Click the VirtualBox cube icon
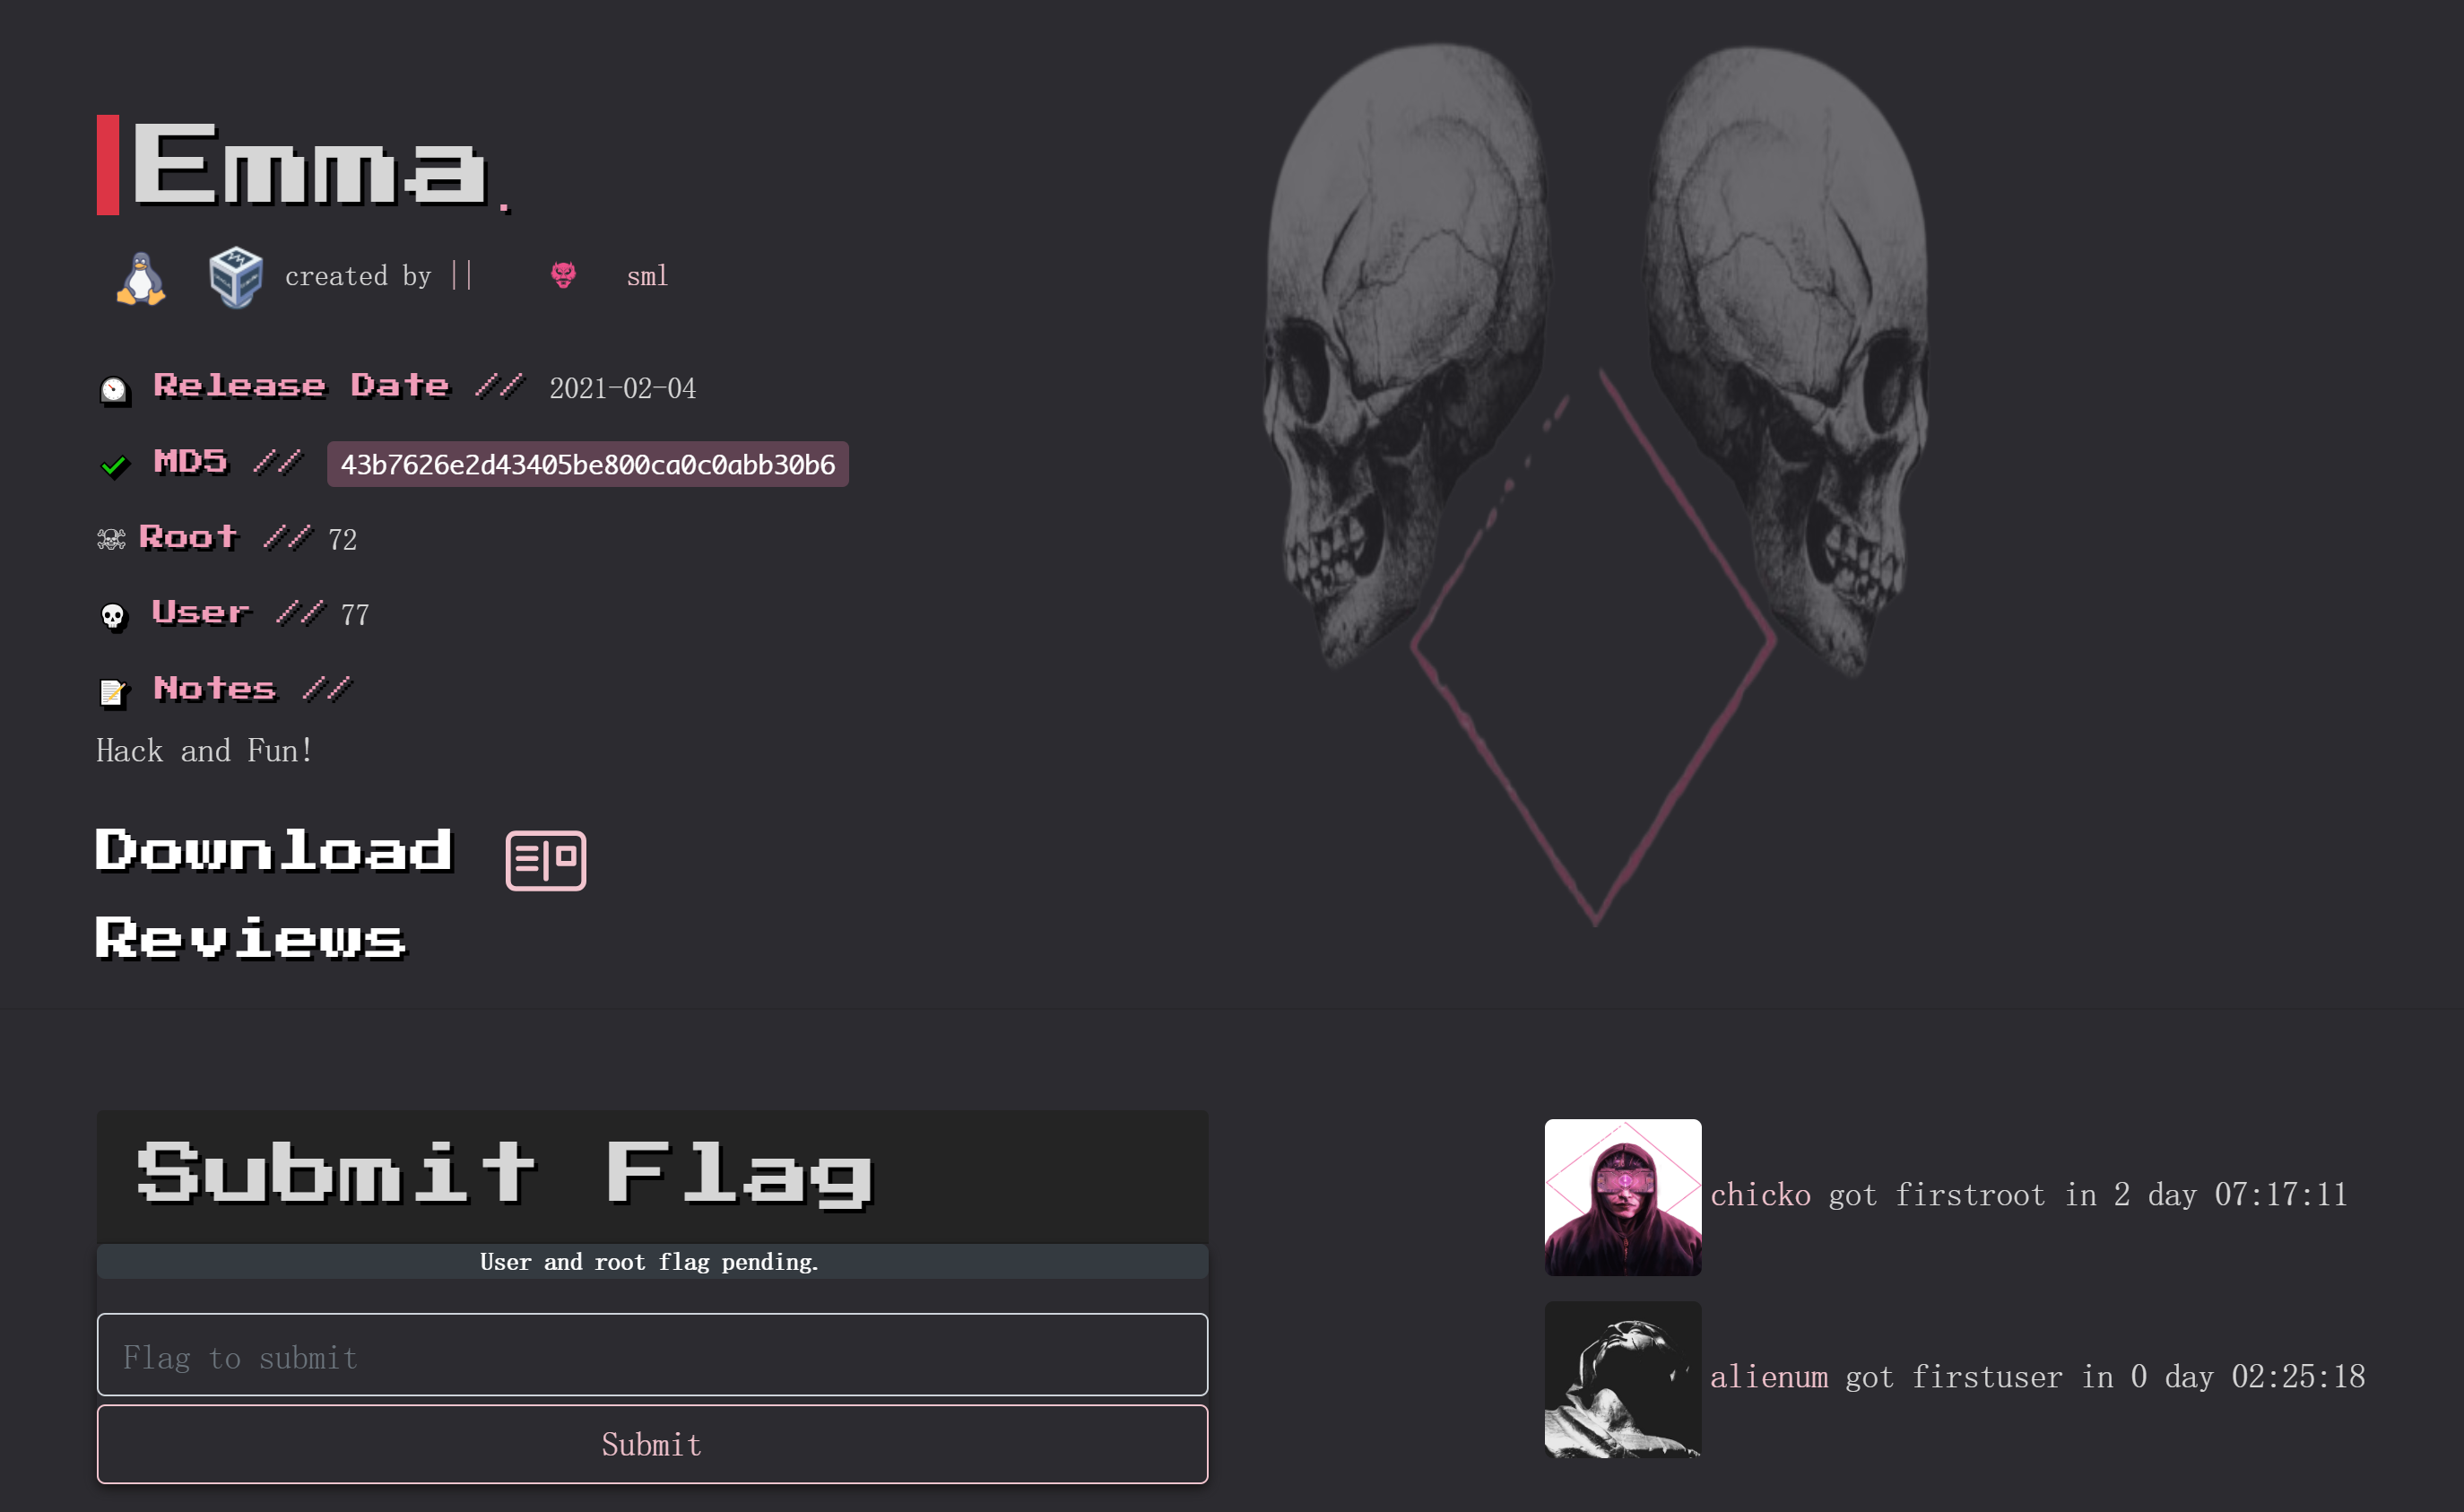Screen dimensions: 2464x1512 (236, 277)
